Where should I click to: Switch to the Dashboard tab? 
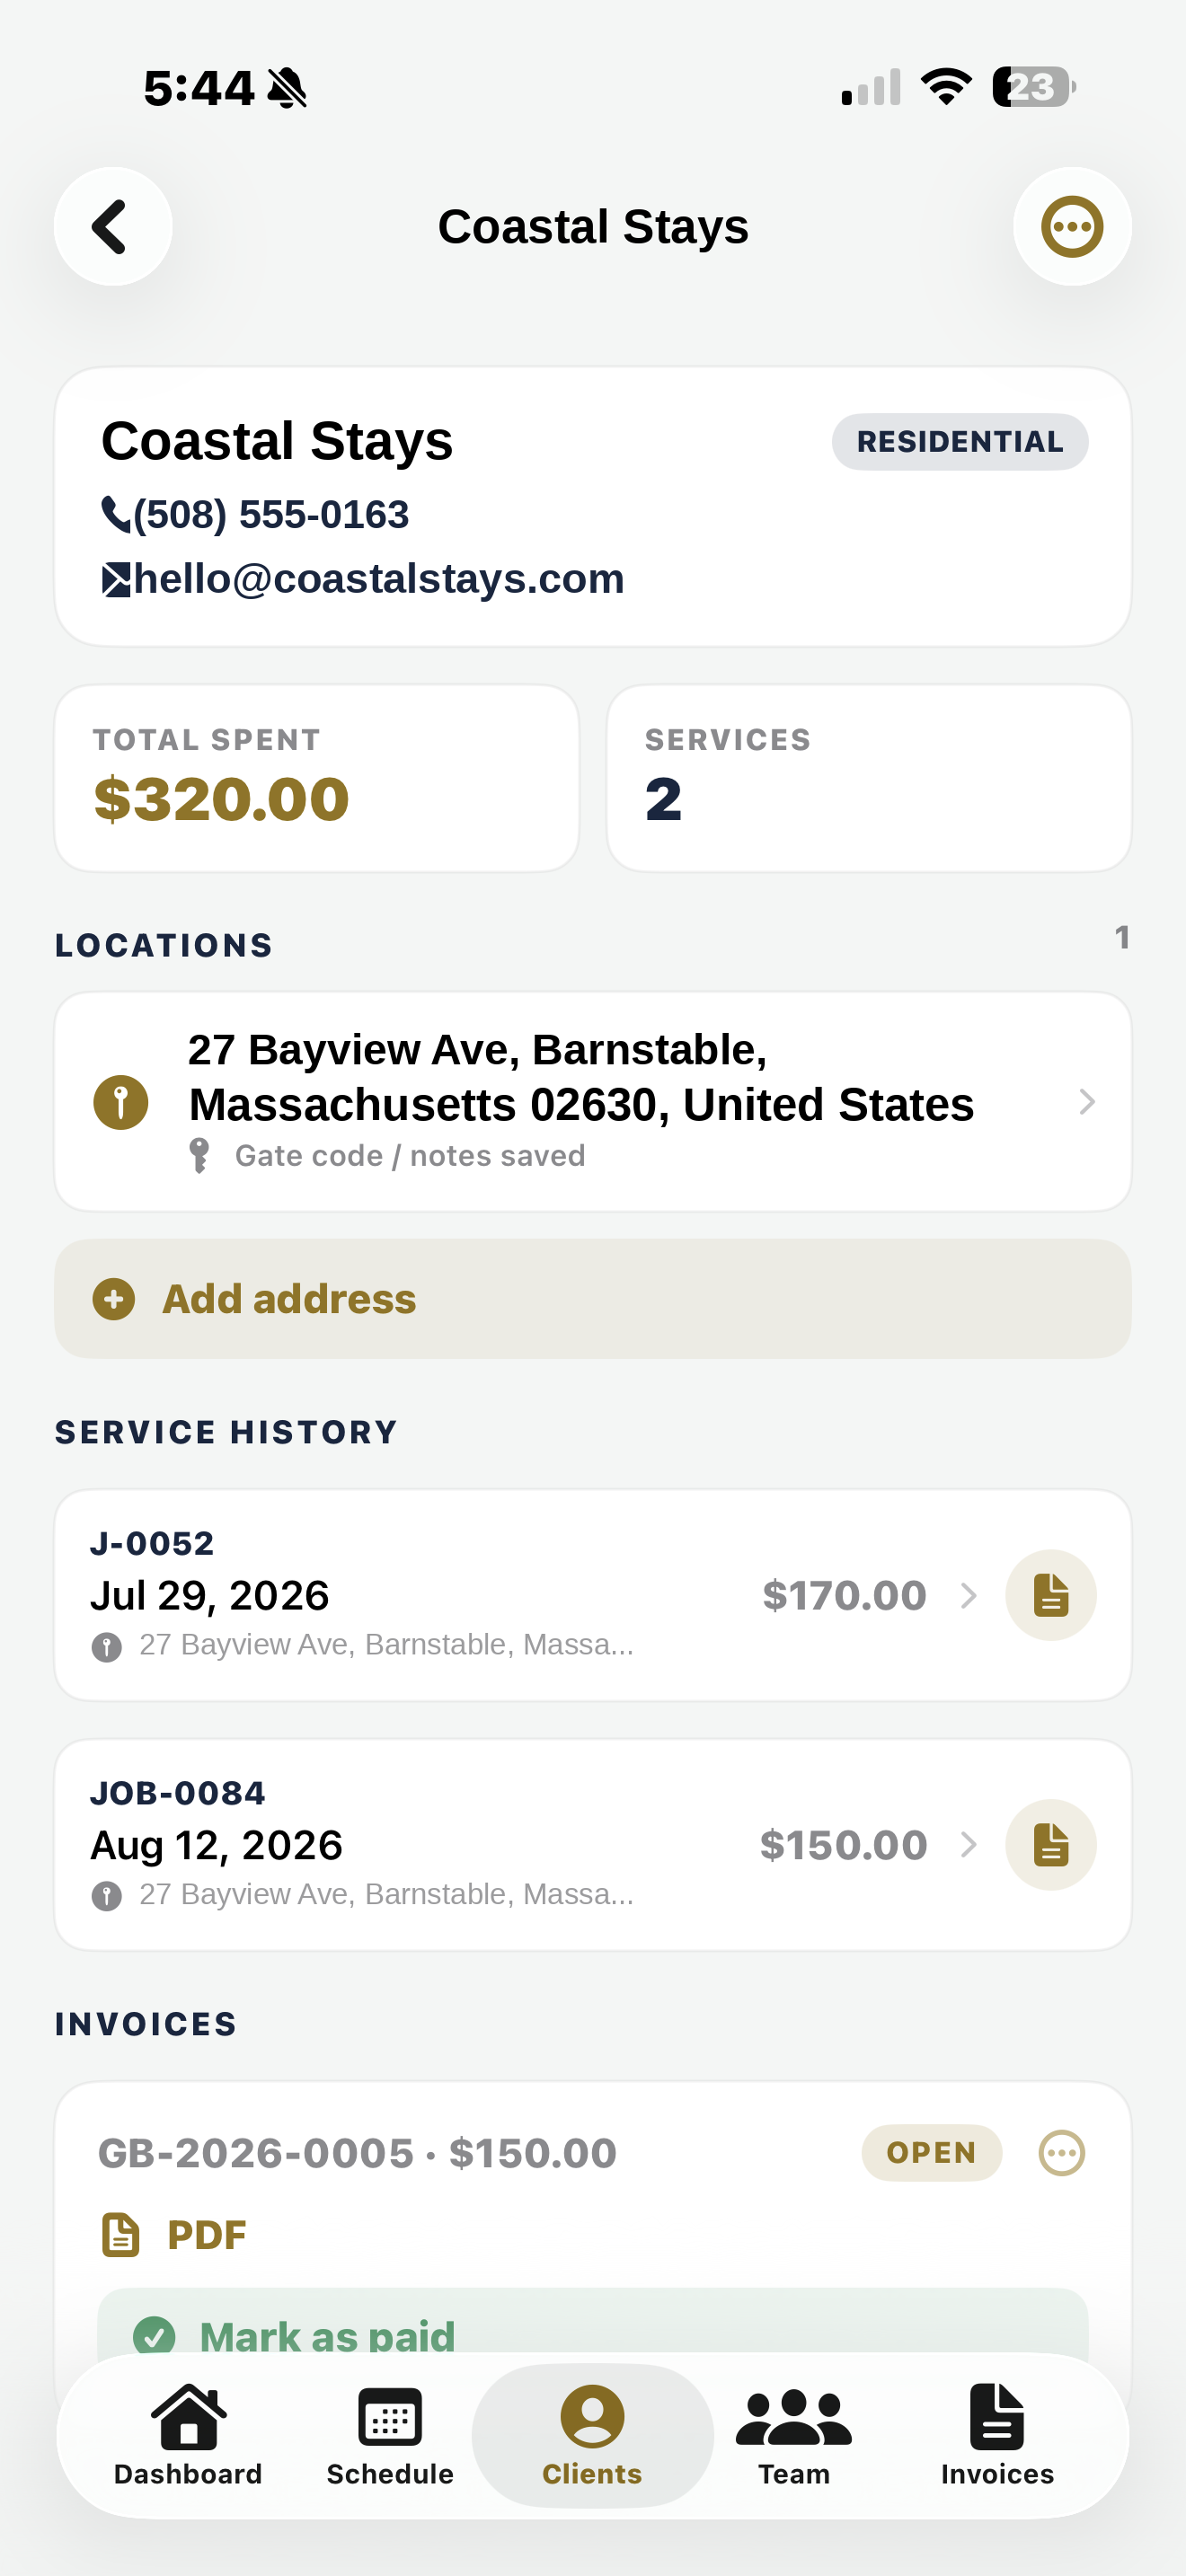[188, 2436]
